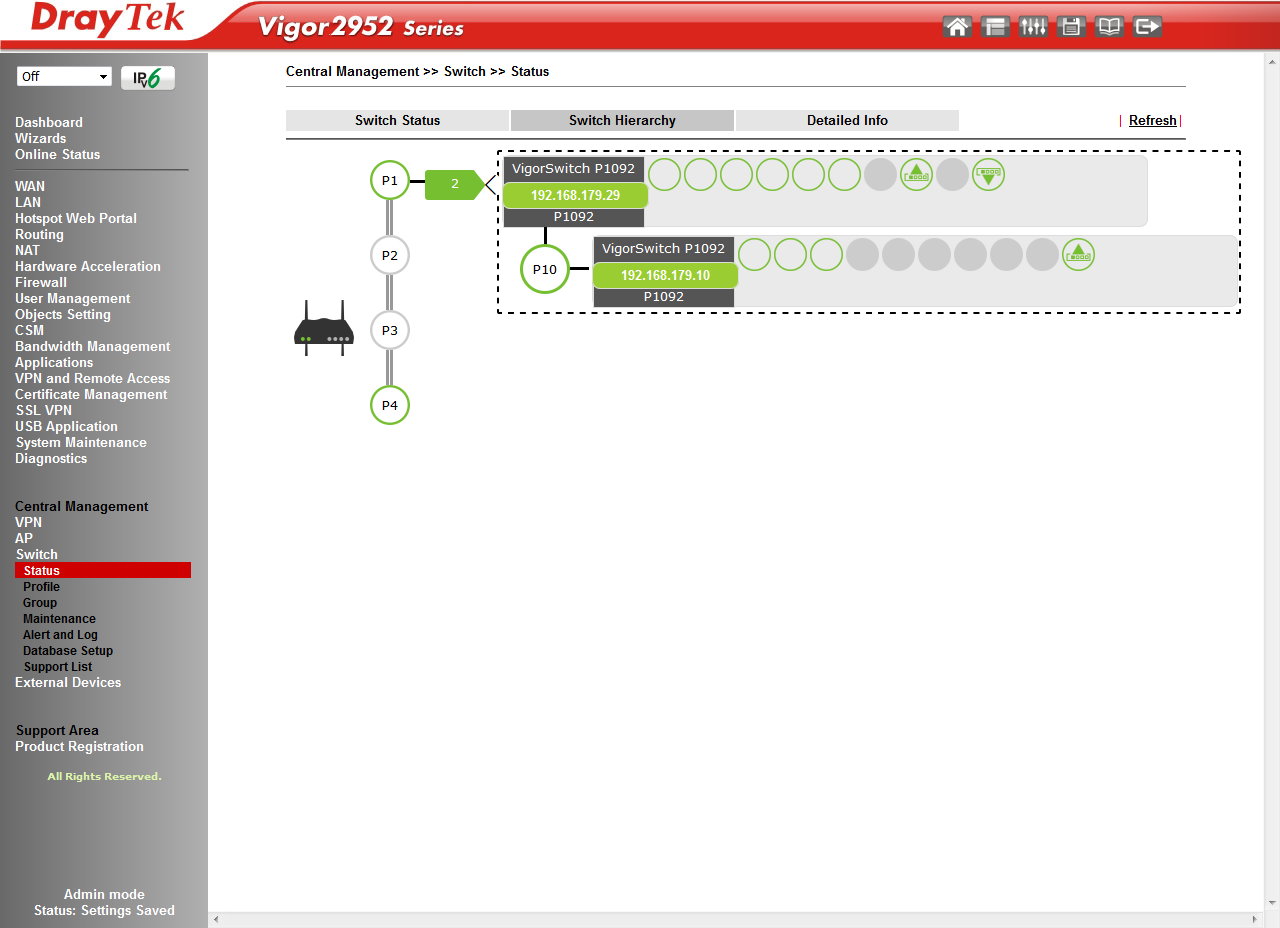This screenshot has width=1280, height=928.
Task: Open Bandwidth Management menu
Action: [x=92, y=346]
